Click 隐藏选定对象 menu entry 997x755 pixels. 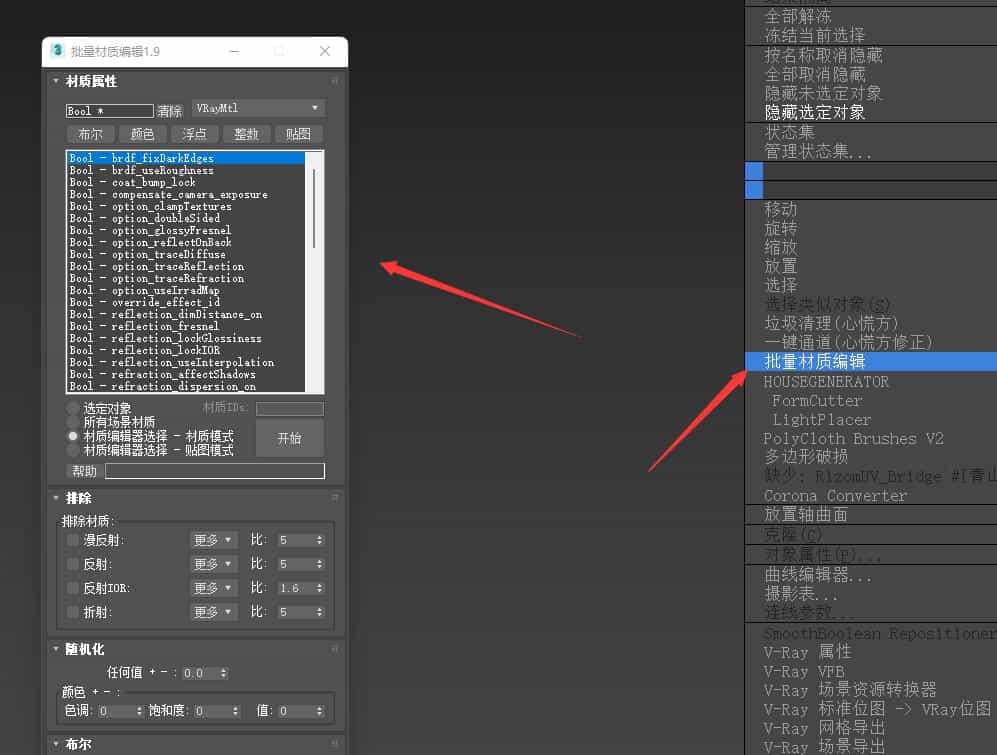tap(815, 113)
